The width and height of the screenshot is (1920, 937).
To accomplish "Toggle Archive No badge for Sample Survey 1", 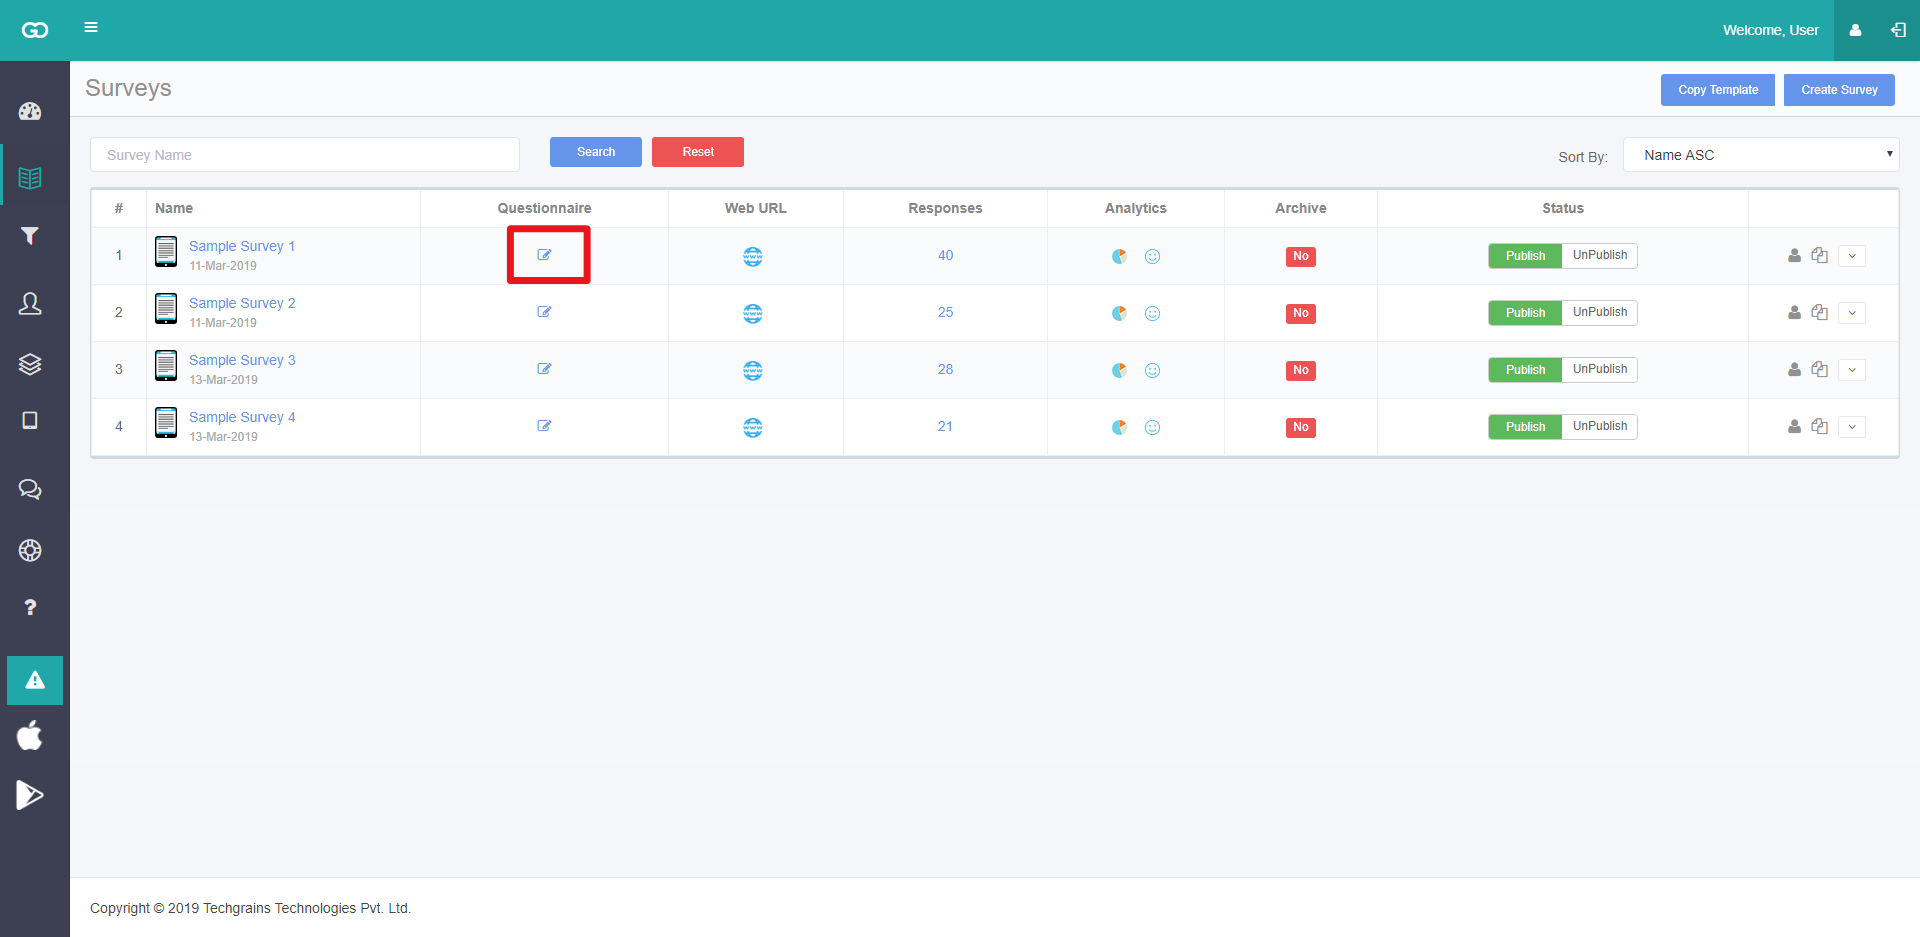I will click(x=1300, y=257).
